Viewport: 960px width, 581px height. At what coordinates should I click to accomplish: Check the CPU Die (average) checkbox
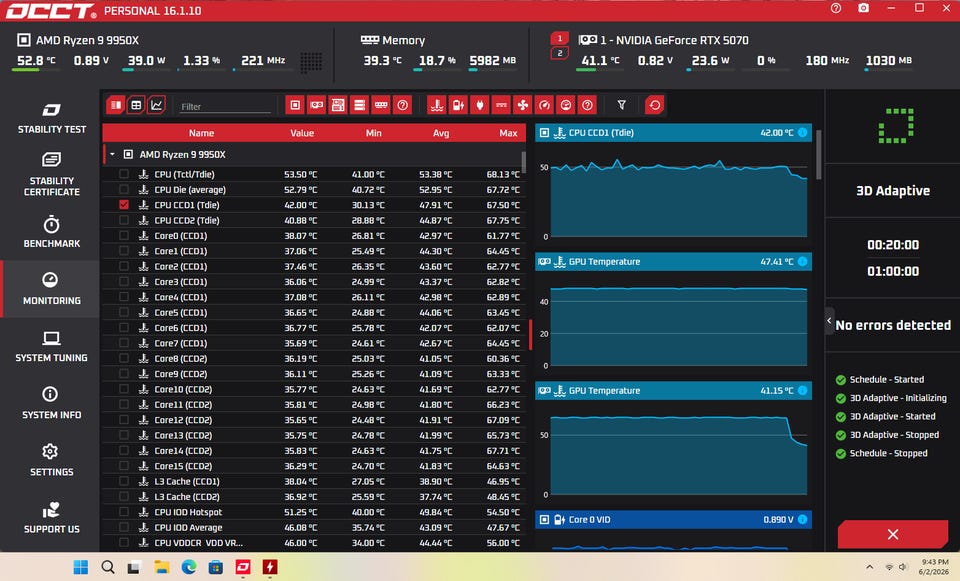click(x=124, y=190)
